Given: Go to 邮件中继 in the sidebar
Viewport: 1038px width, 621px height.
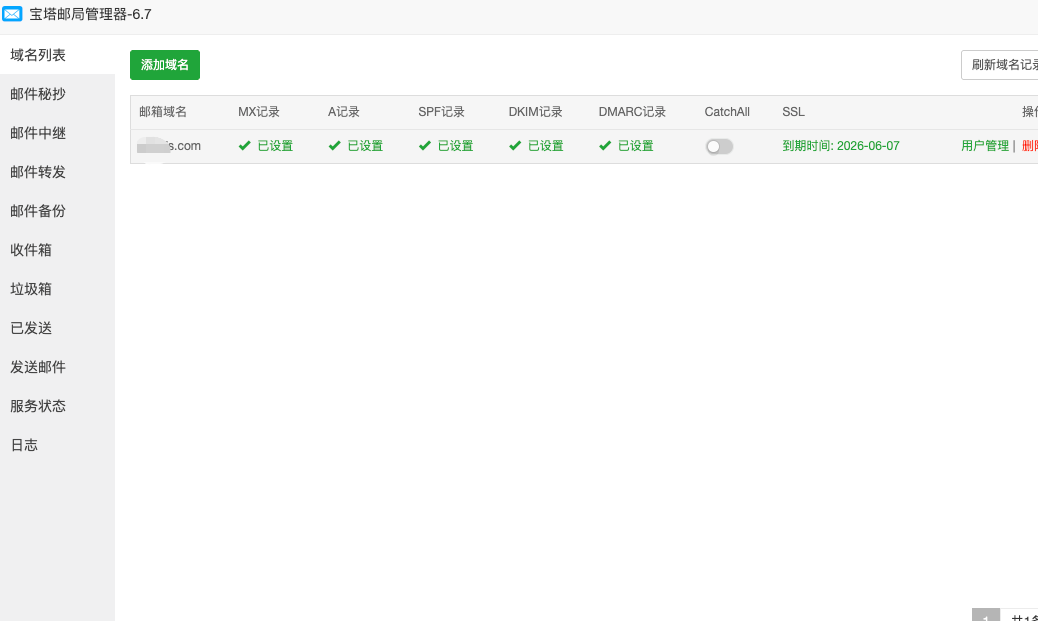Looking at the screenshot, I should (38, 133).
